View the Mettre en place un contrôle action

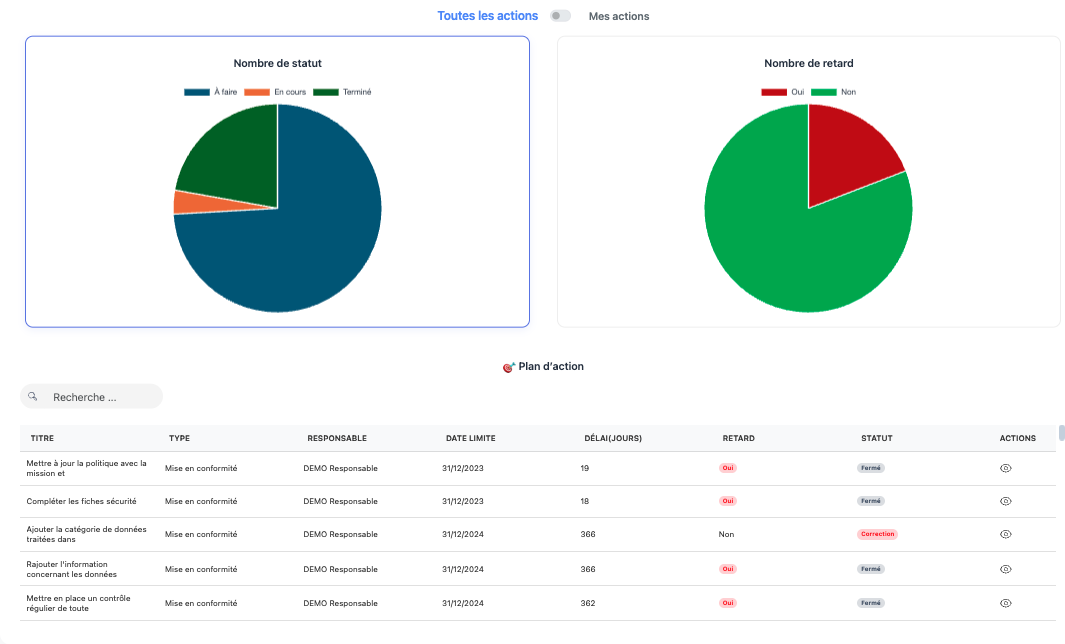(1006, 603)
